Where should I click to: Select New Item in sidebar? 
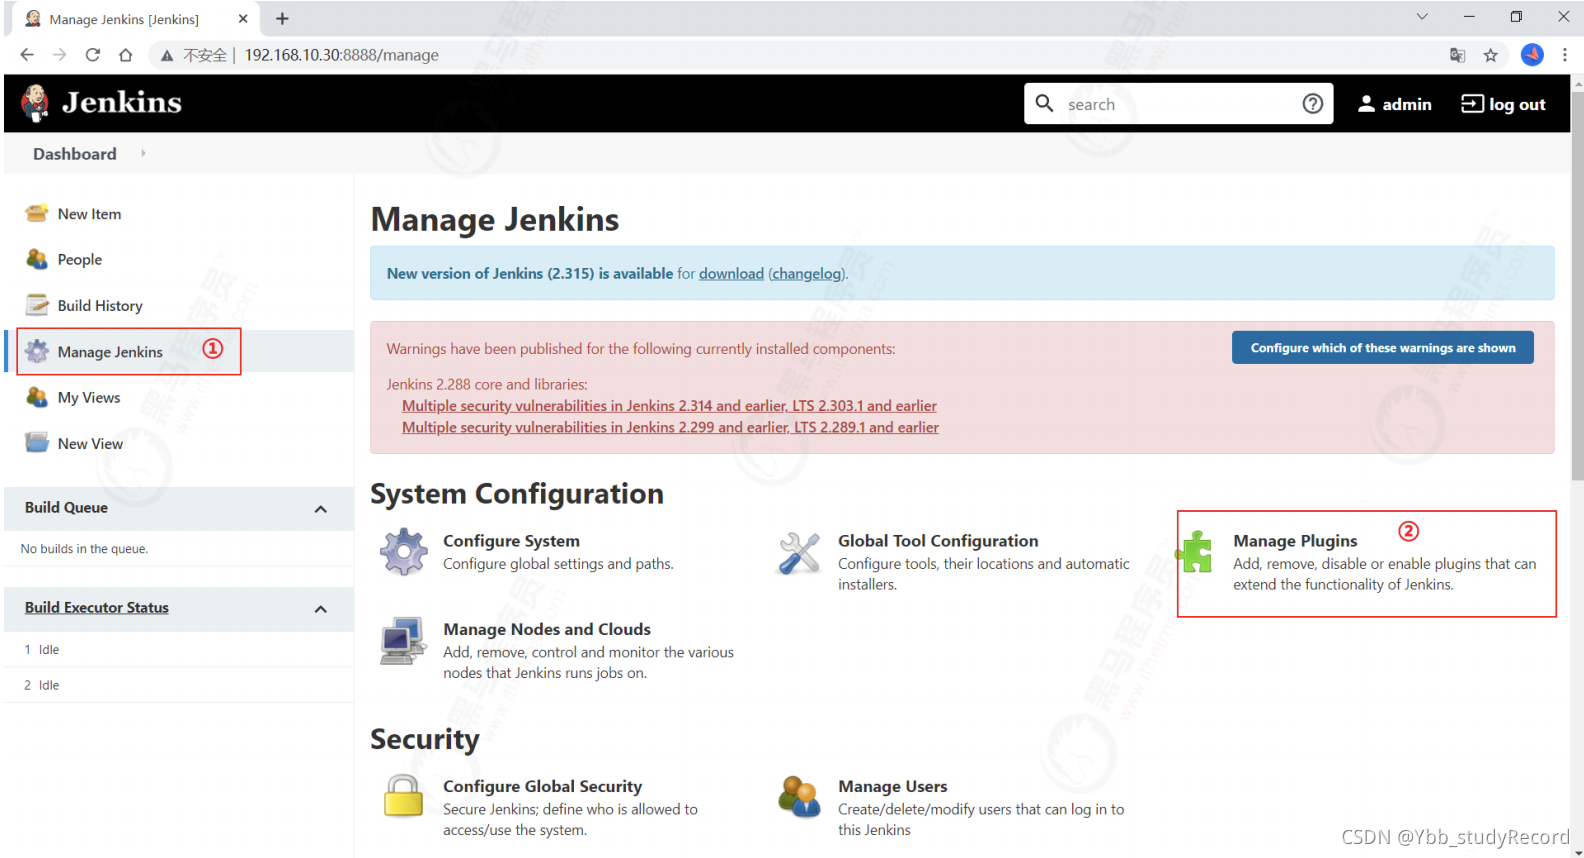89,214
